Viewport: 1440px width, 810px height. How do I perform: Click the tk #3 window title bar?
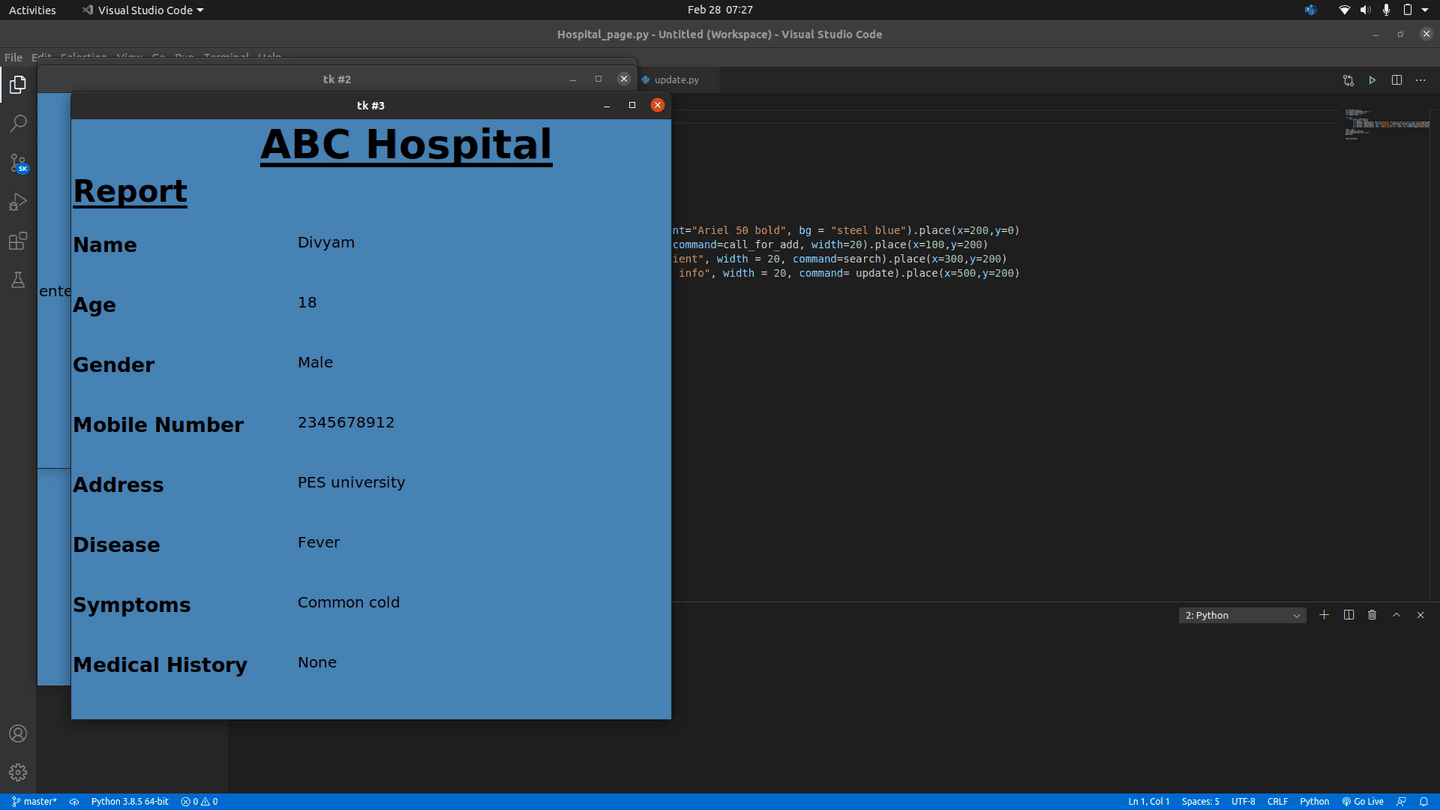(370, 105)
